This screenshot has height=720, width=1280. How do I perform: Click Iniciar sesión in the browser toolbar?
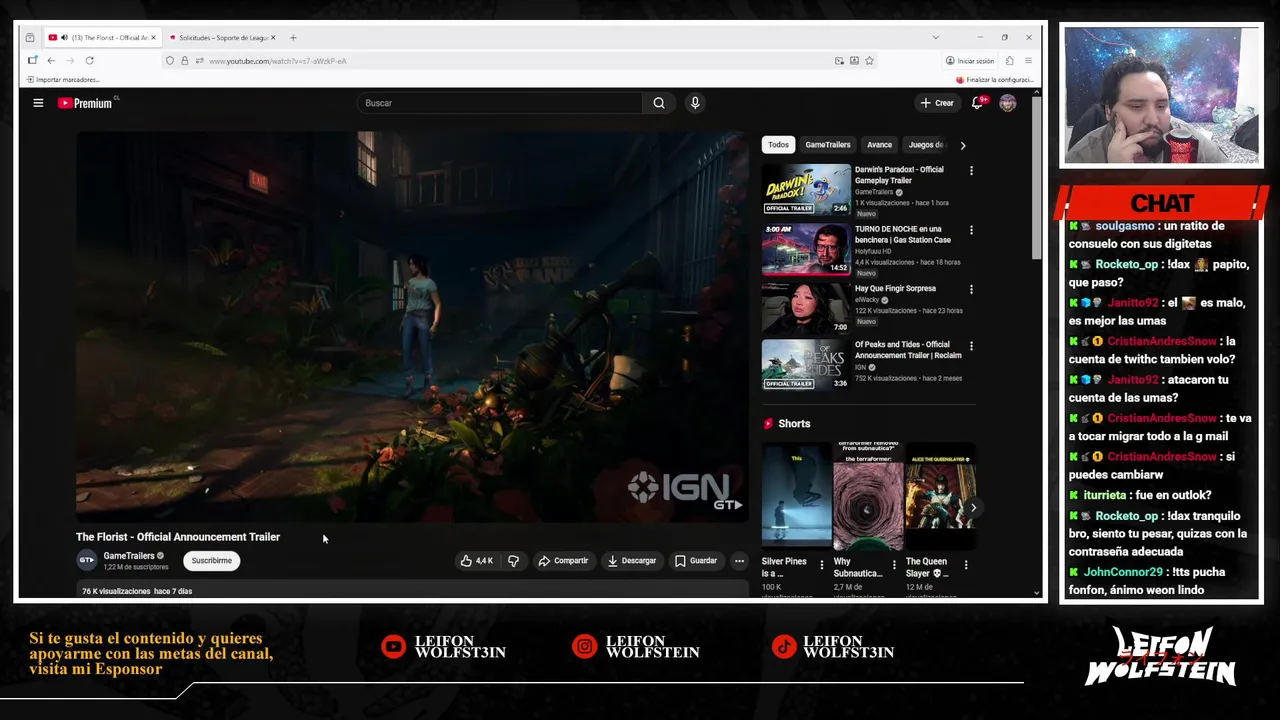tap(970, 61)
